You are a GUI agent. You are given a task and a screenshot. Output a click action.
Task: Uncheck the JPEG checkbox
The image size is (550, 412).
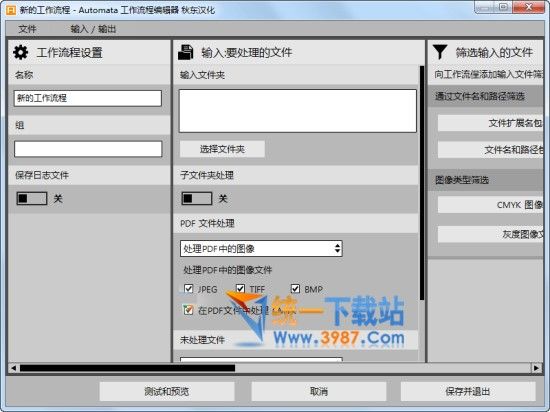point(188,289)
